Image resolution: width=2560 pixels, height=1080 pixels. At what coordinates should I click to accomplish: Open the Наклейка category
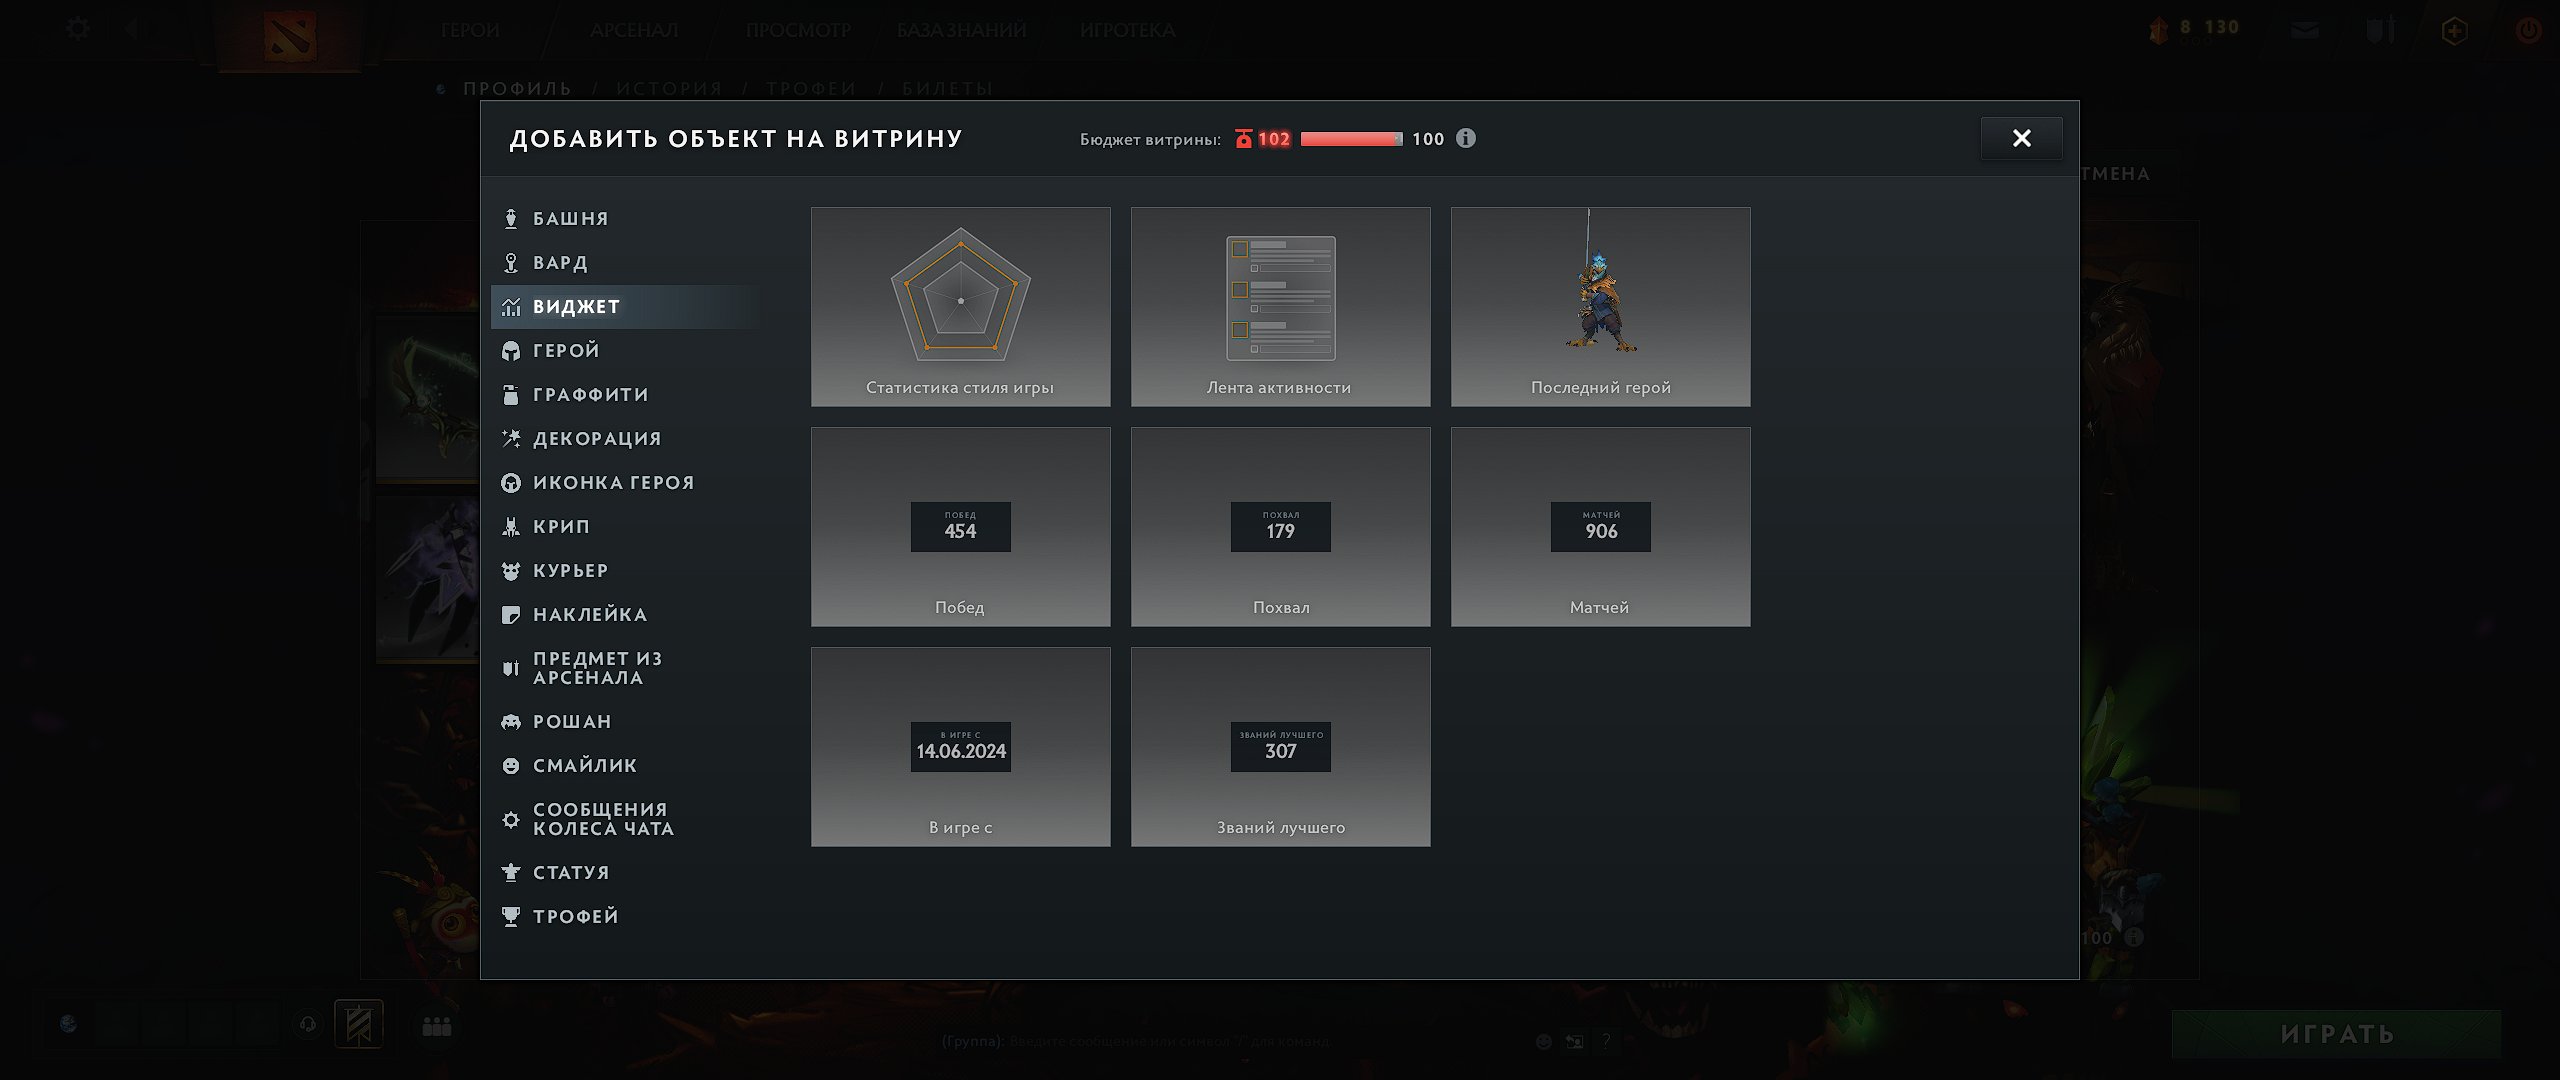[625, 614]
